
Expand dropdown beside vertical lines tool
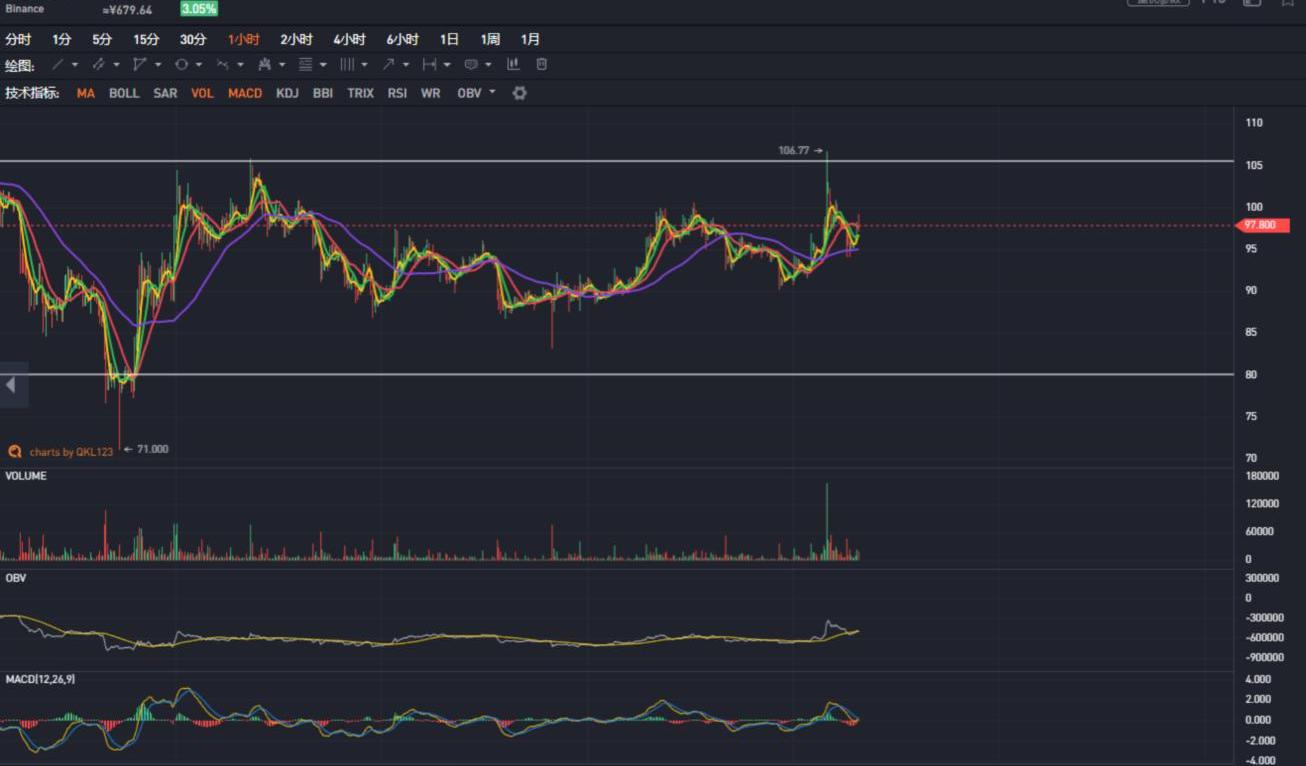(364, 65)
